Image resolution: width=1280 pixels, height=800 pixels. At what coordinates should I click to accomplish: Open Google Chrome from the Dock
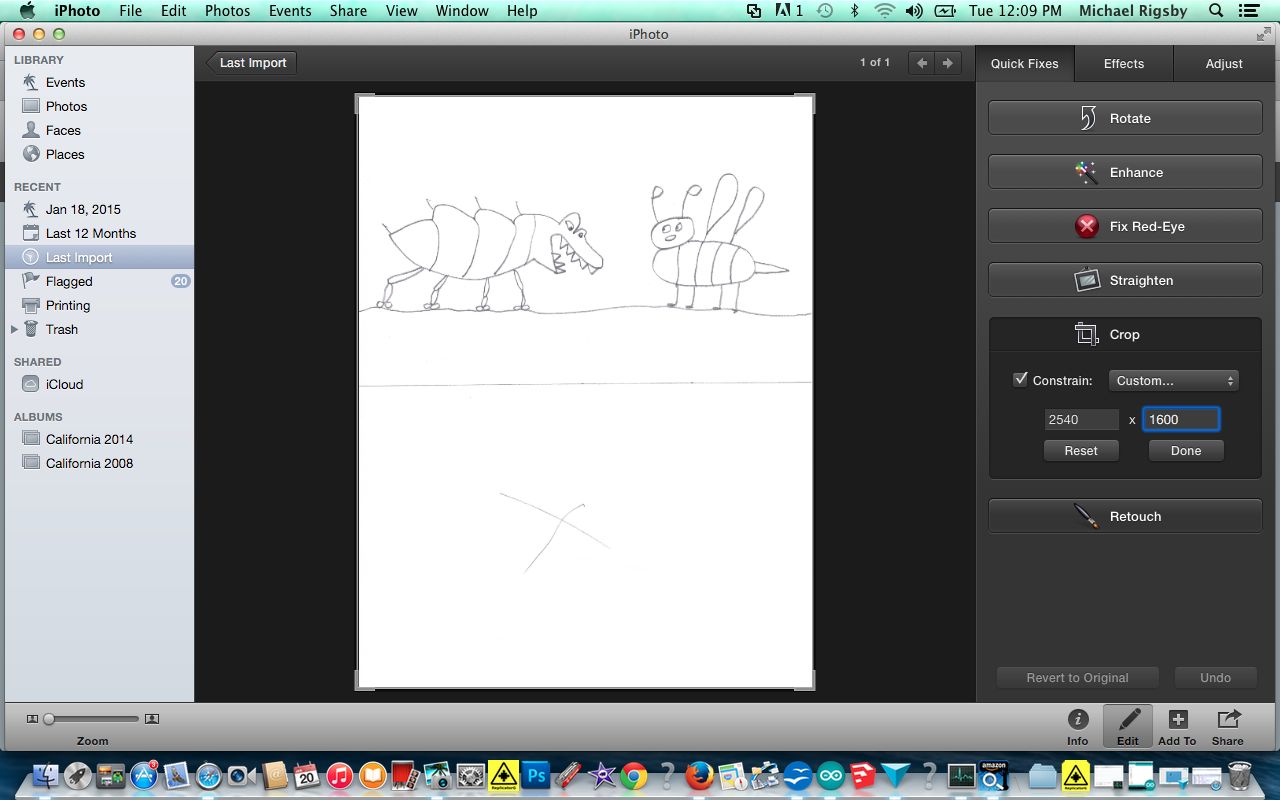633,775
